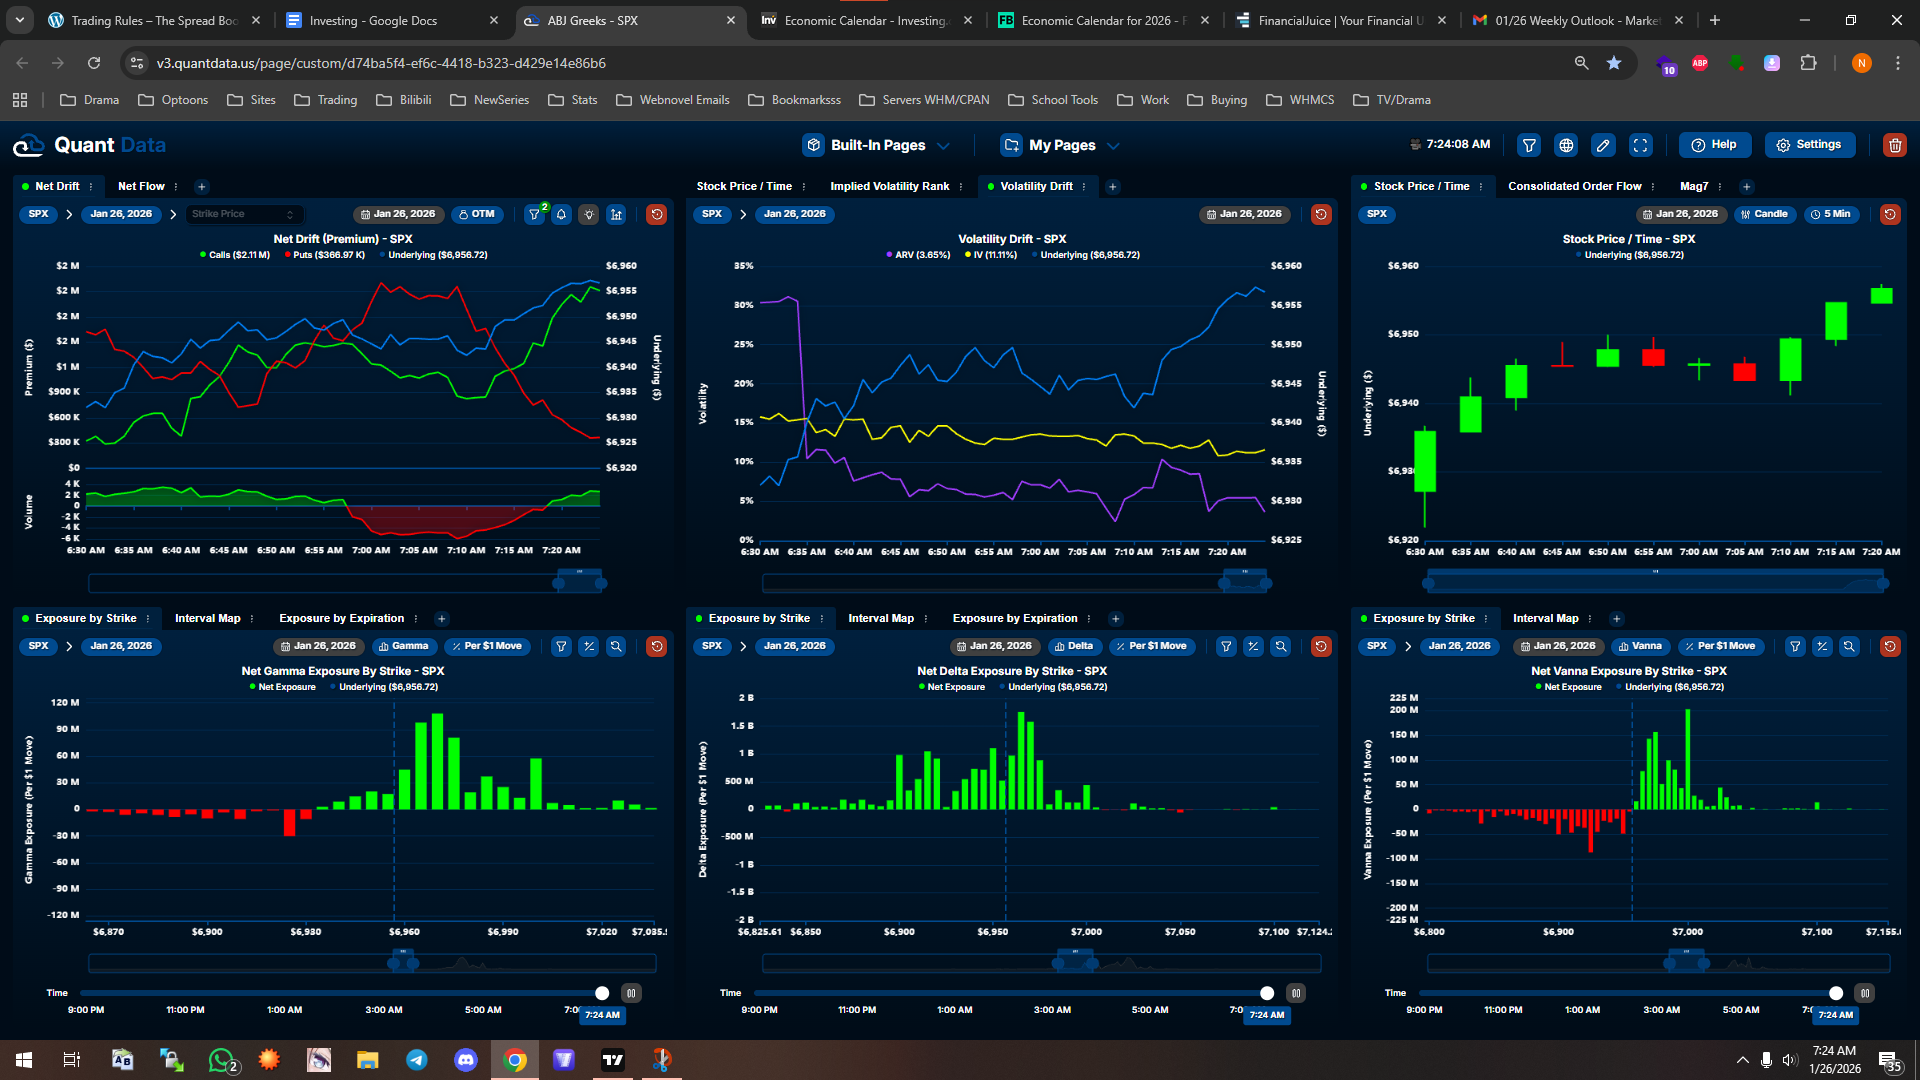This screenshot has height=1080, width=1920.
Task: Open the Consolidated Order Flow tab
Action: 1574,186
